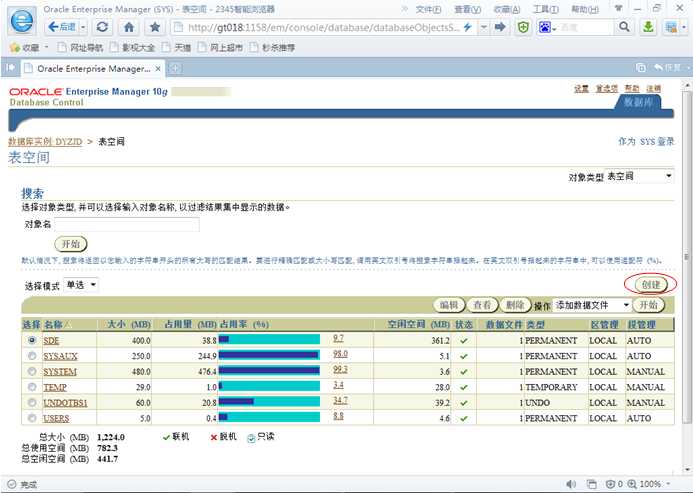Click the zoom 100% magnifier icon
693x493 pixels.
tap(632, 484)
